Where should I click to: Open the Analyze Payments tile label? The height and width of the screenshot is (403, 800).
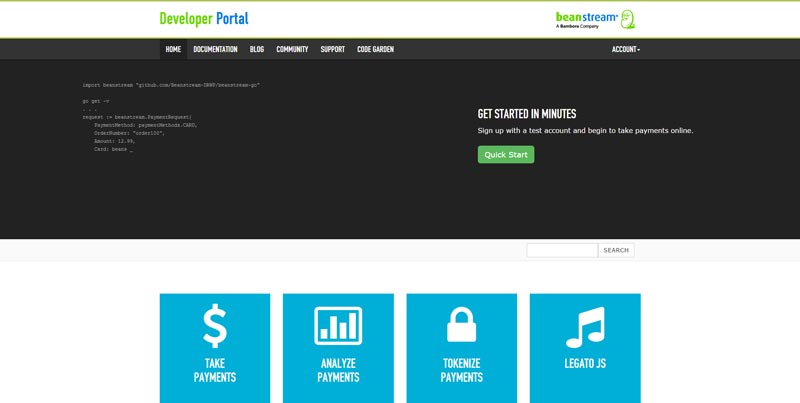click(338, 370)
